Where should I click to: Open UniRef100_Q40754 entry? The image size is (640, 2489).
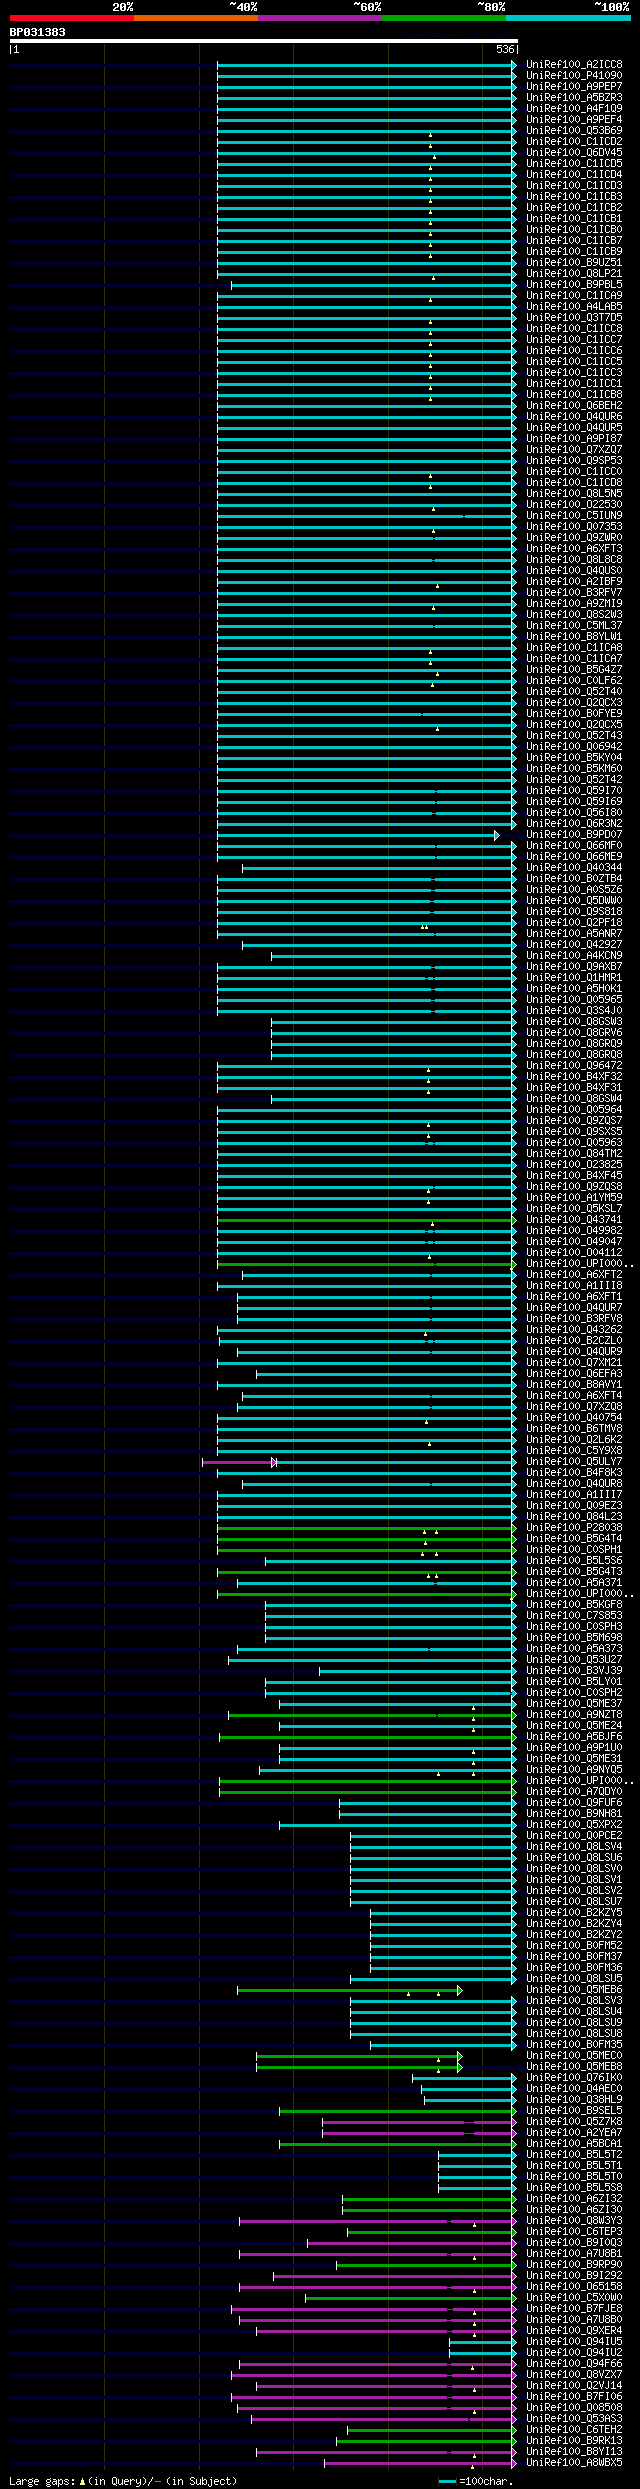[574, 1417]
